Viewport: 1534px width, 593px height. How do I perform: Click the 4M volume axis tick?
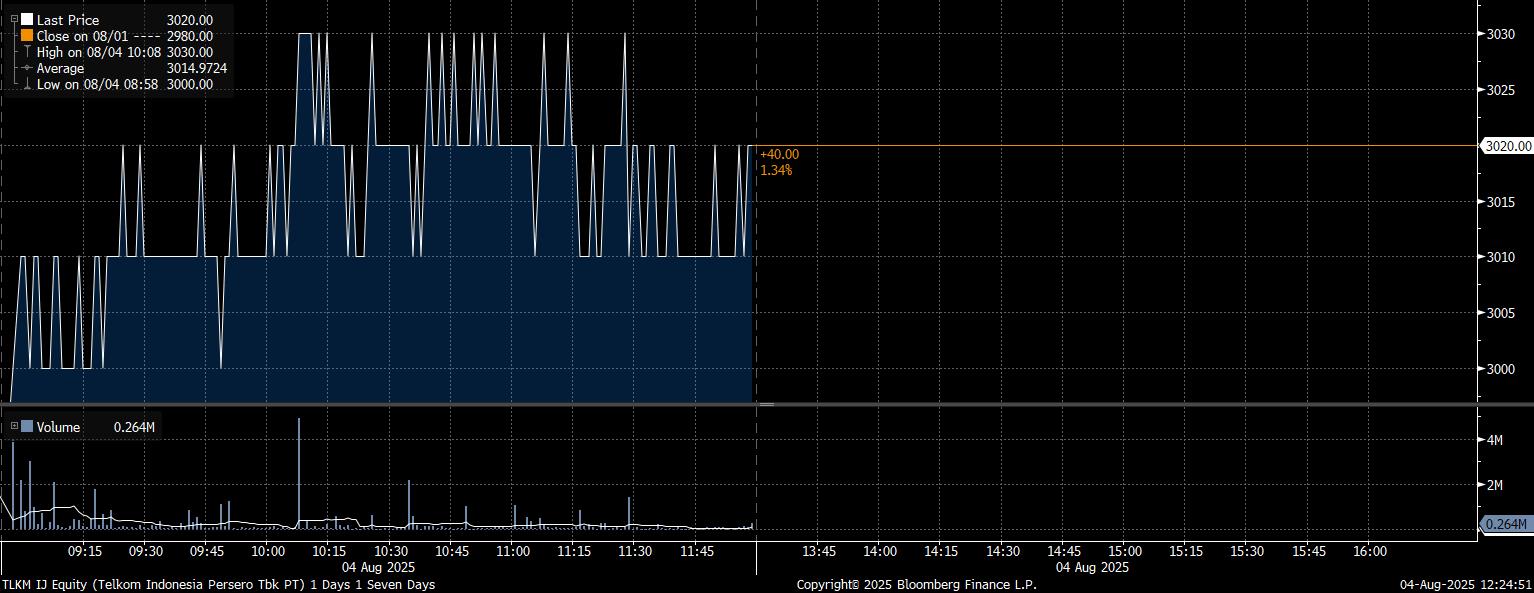[1496, 440]
